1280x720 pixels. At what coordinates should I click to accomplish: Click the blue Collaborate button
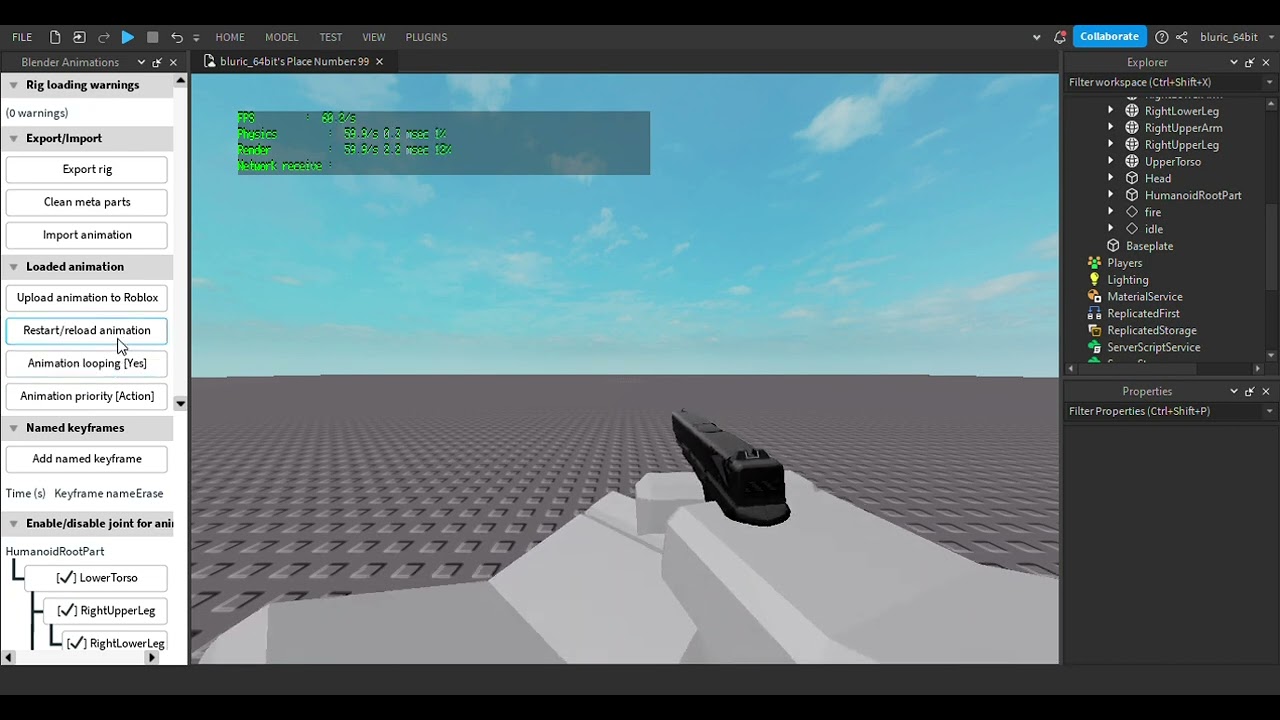click(x=1109, y=37)
